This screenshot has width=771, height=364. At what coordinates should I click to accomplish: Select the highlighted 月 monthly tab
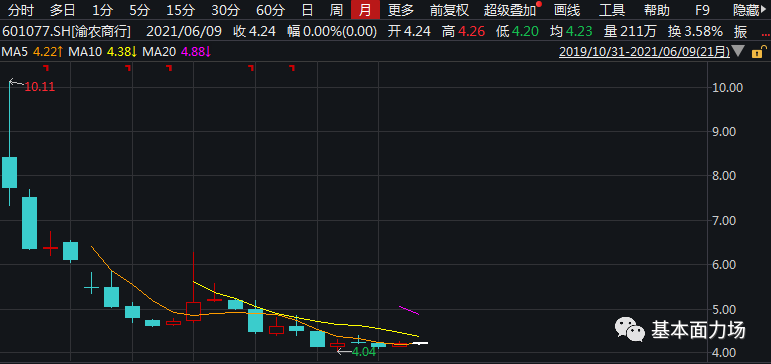pos(365,9)
